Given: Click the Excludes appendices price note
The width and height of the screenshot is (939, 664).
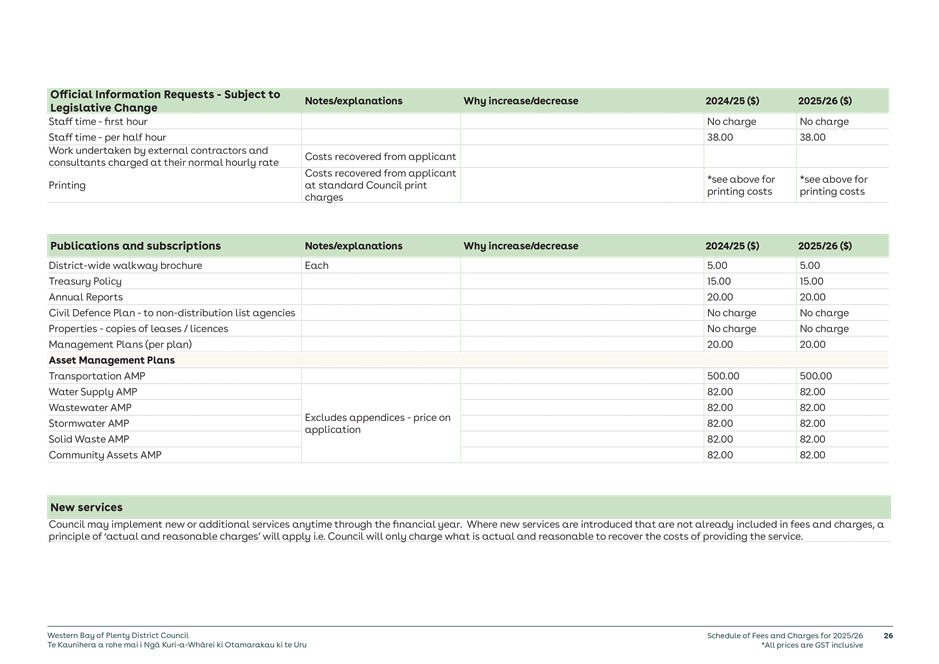Looking at the screenshot, I should pos(380,423).
